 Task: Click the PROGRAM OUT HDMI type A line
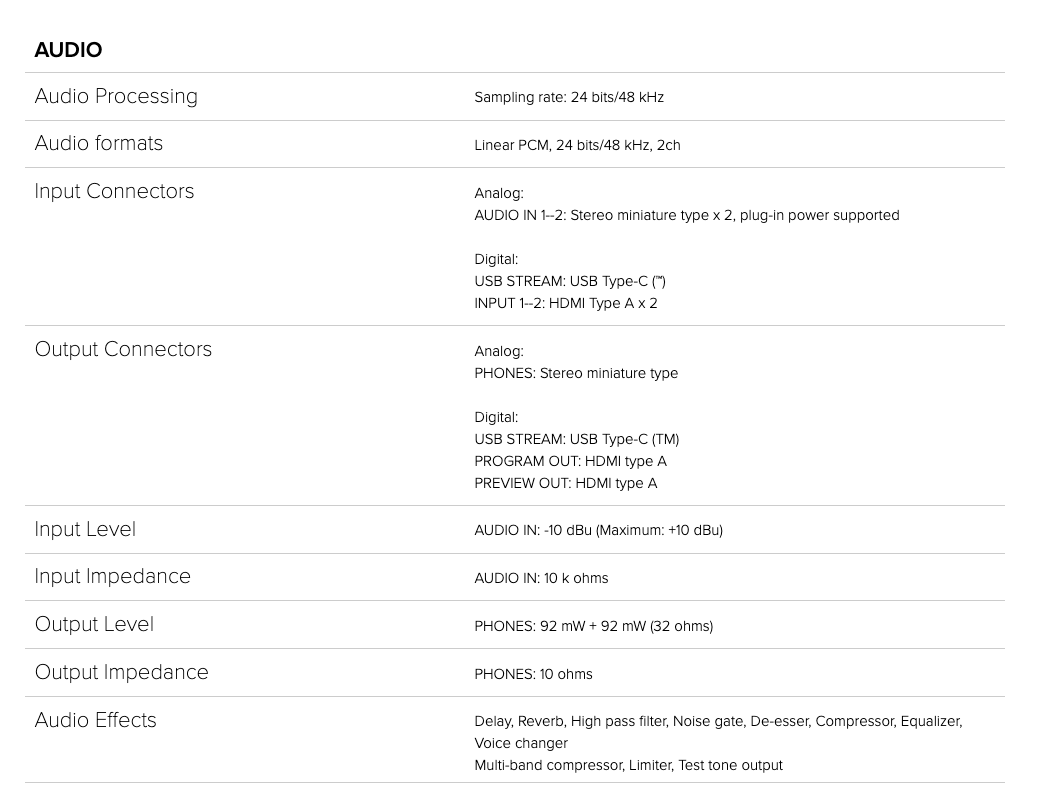pyautogui.click(x=570, y=461)
